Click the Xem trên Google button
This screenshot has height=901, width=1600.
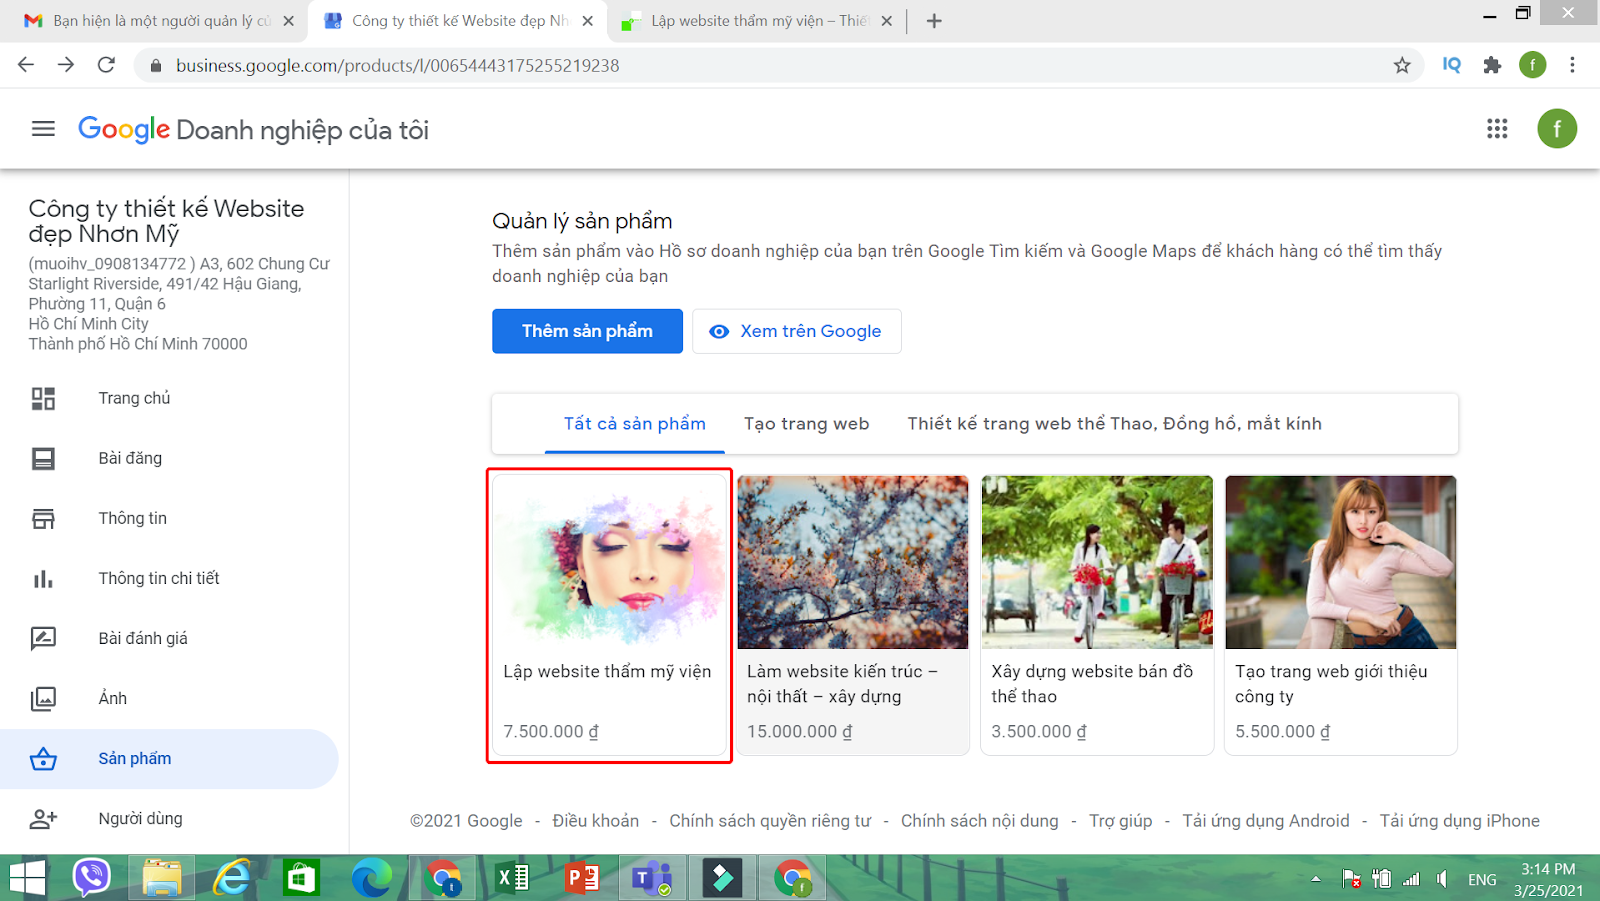[x=797, y=331]
